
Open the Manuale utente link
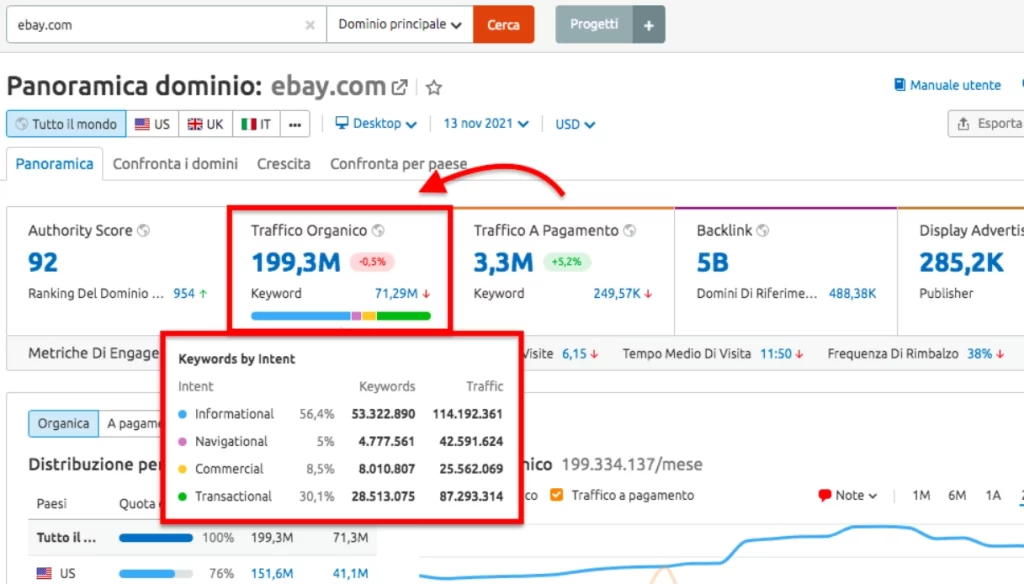[946, 85]
